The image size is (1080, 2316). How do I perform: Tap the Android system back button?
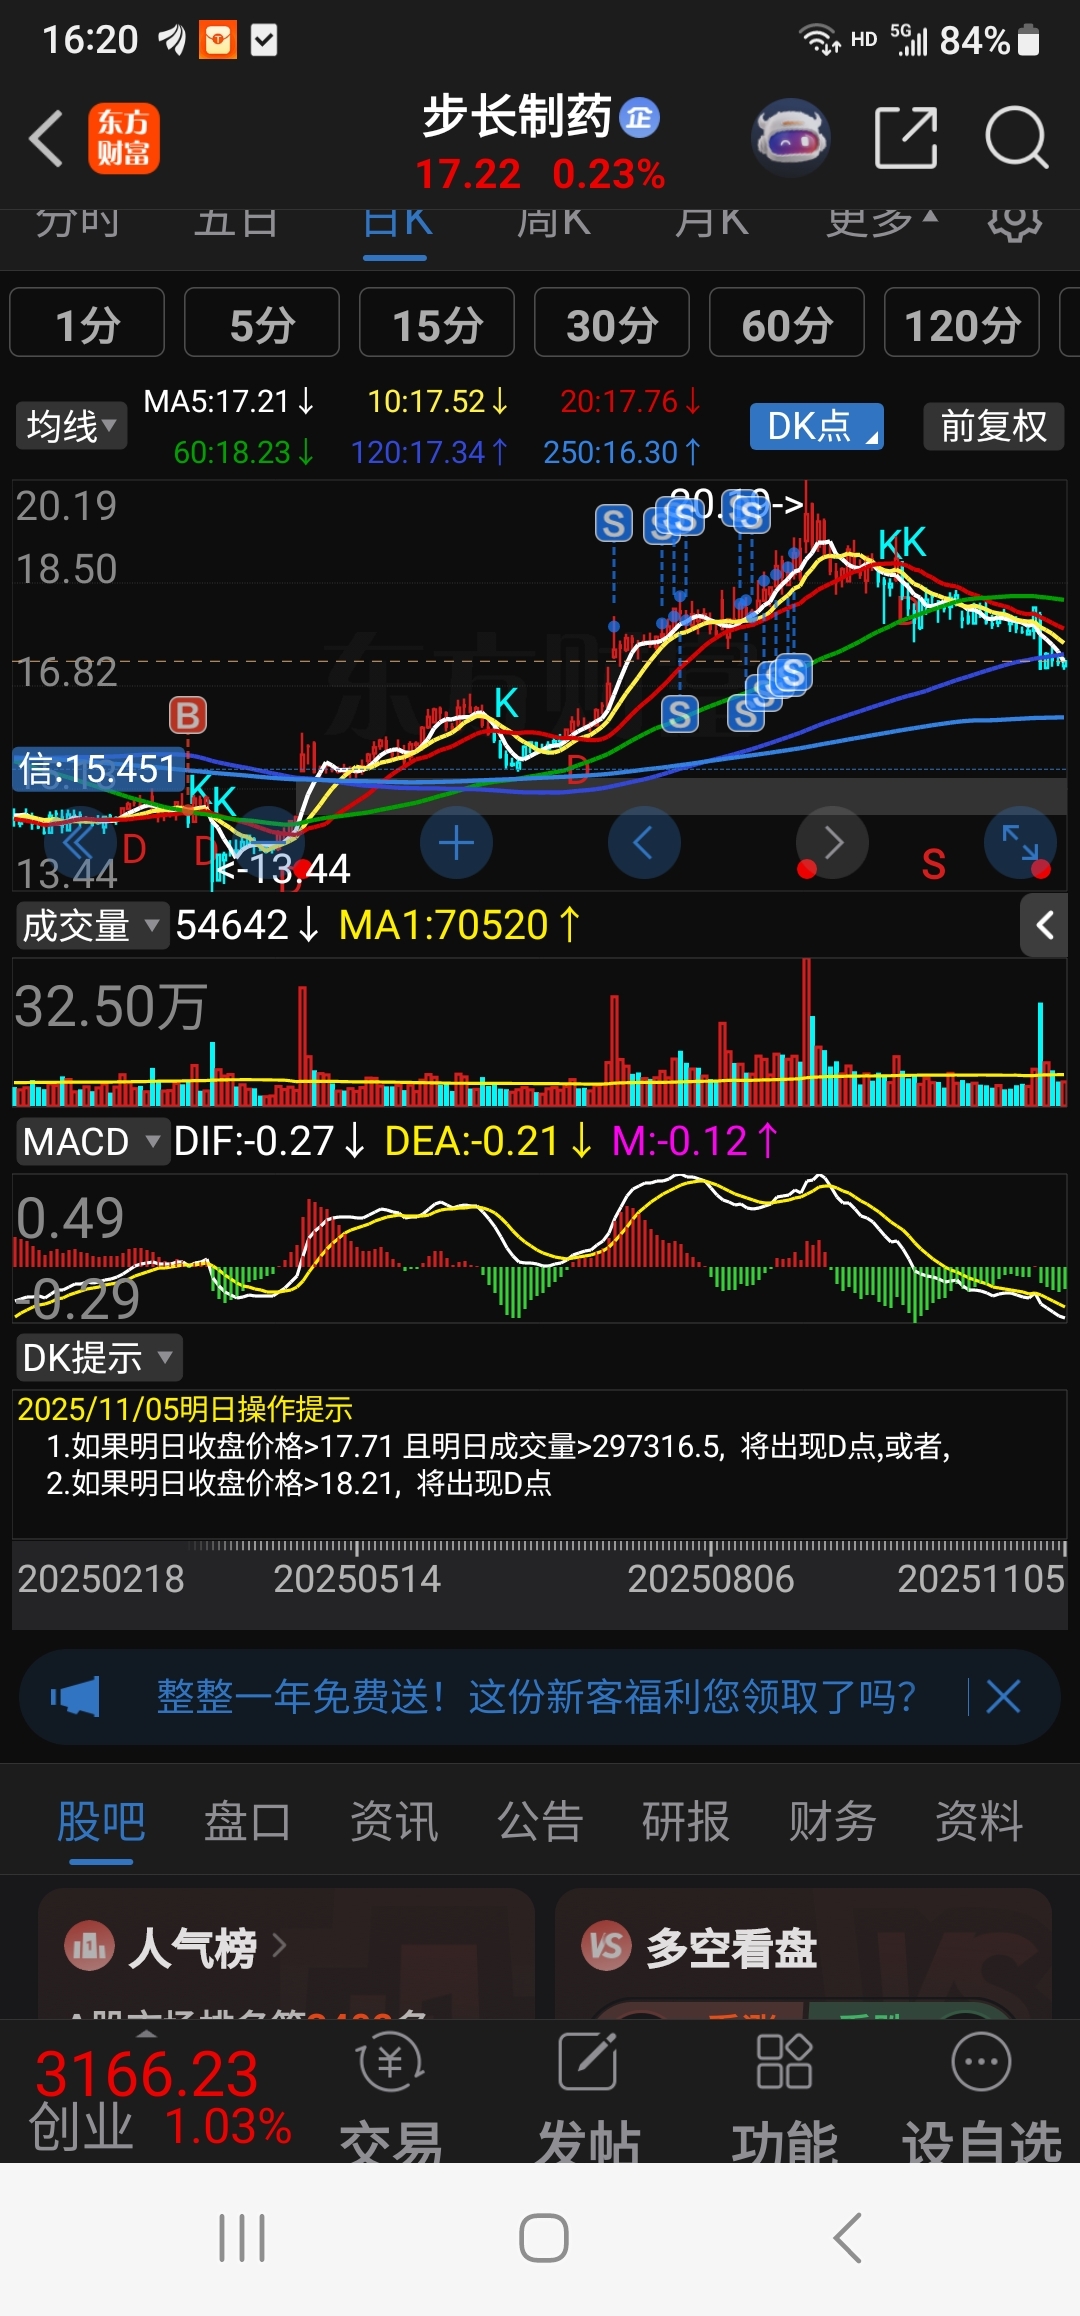[x=847, y=2238]
